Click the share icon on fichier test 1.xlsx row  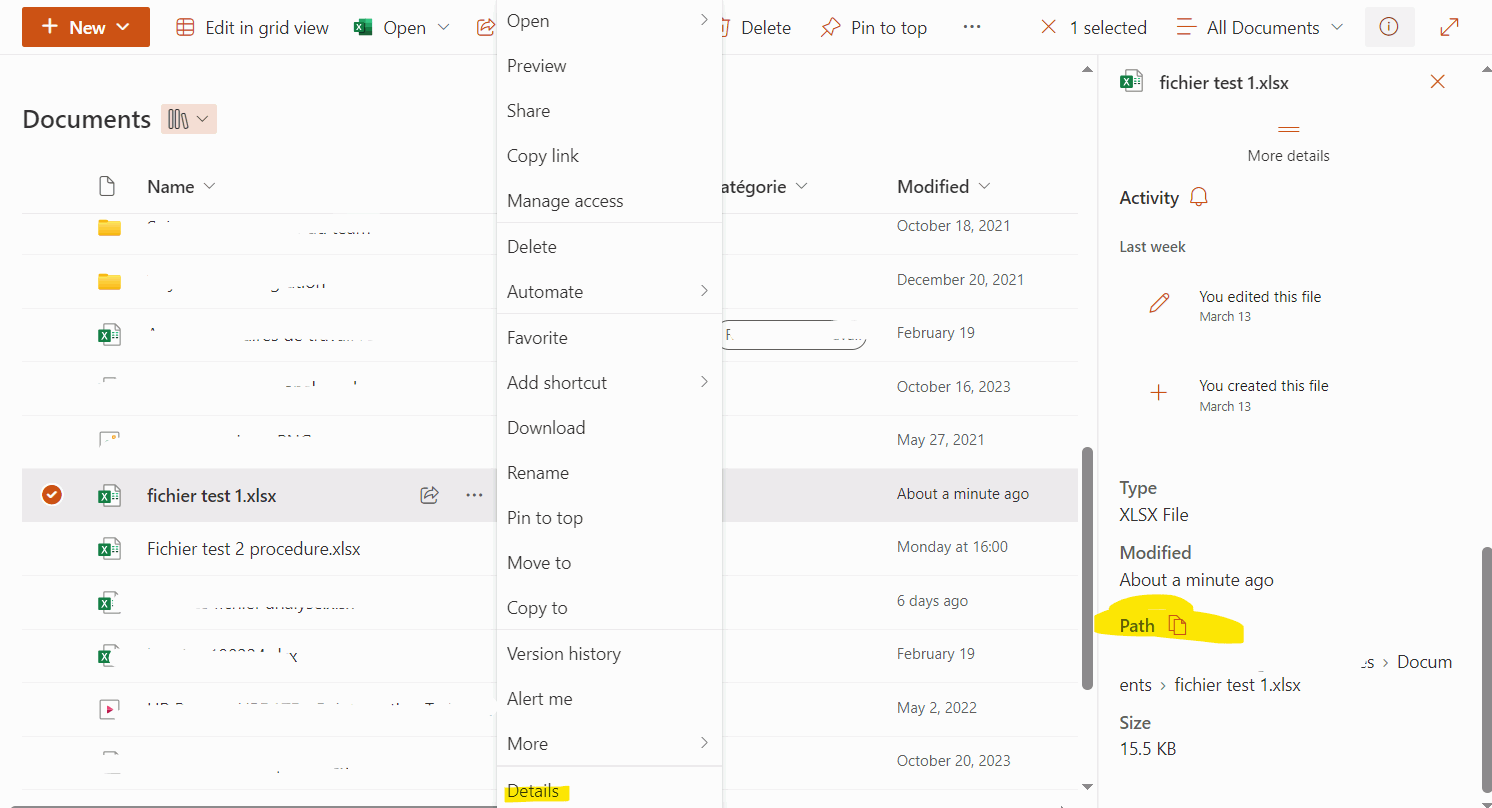coord(430,495)
